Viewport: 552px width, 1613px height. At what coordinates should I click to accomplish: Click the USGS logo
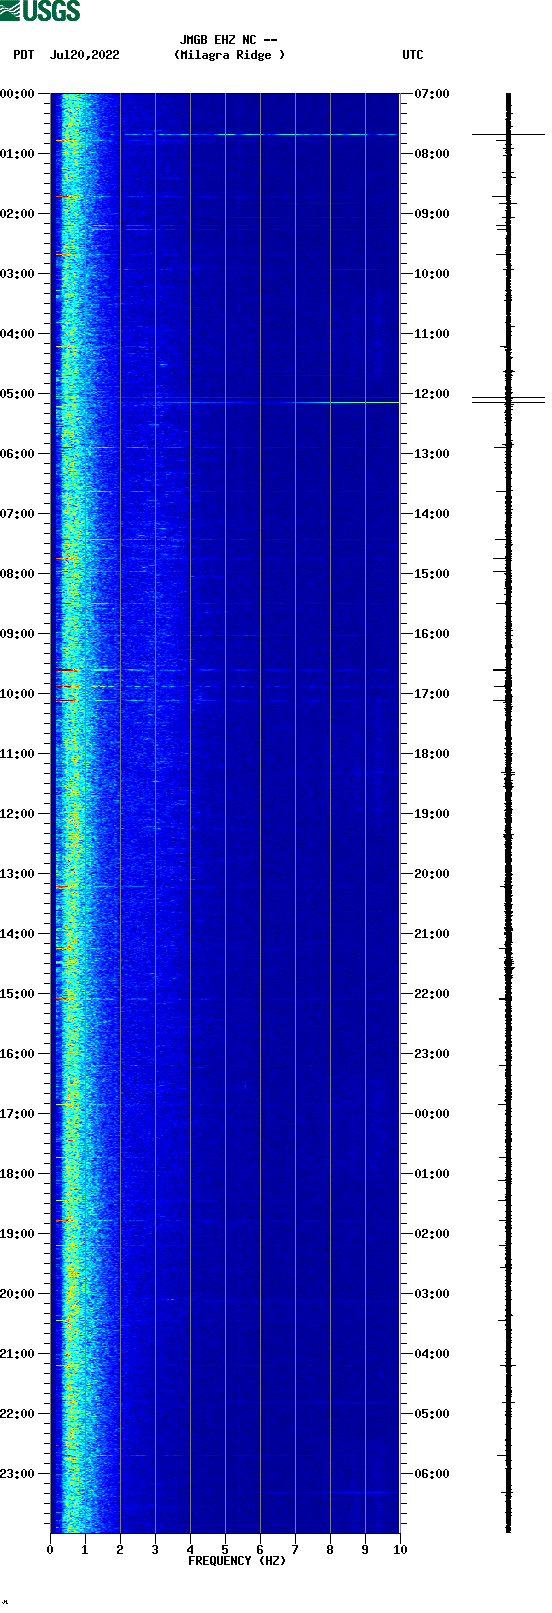40,11
